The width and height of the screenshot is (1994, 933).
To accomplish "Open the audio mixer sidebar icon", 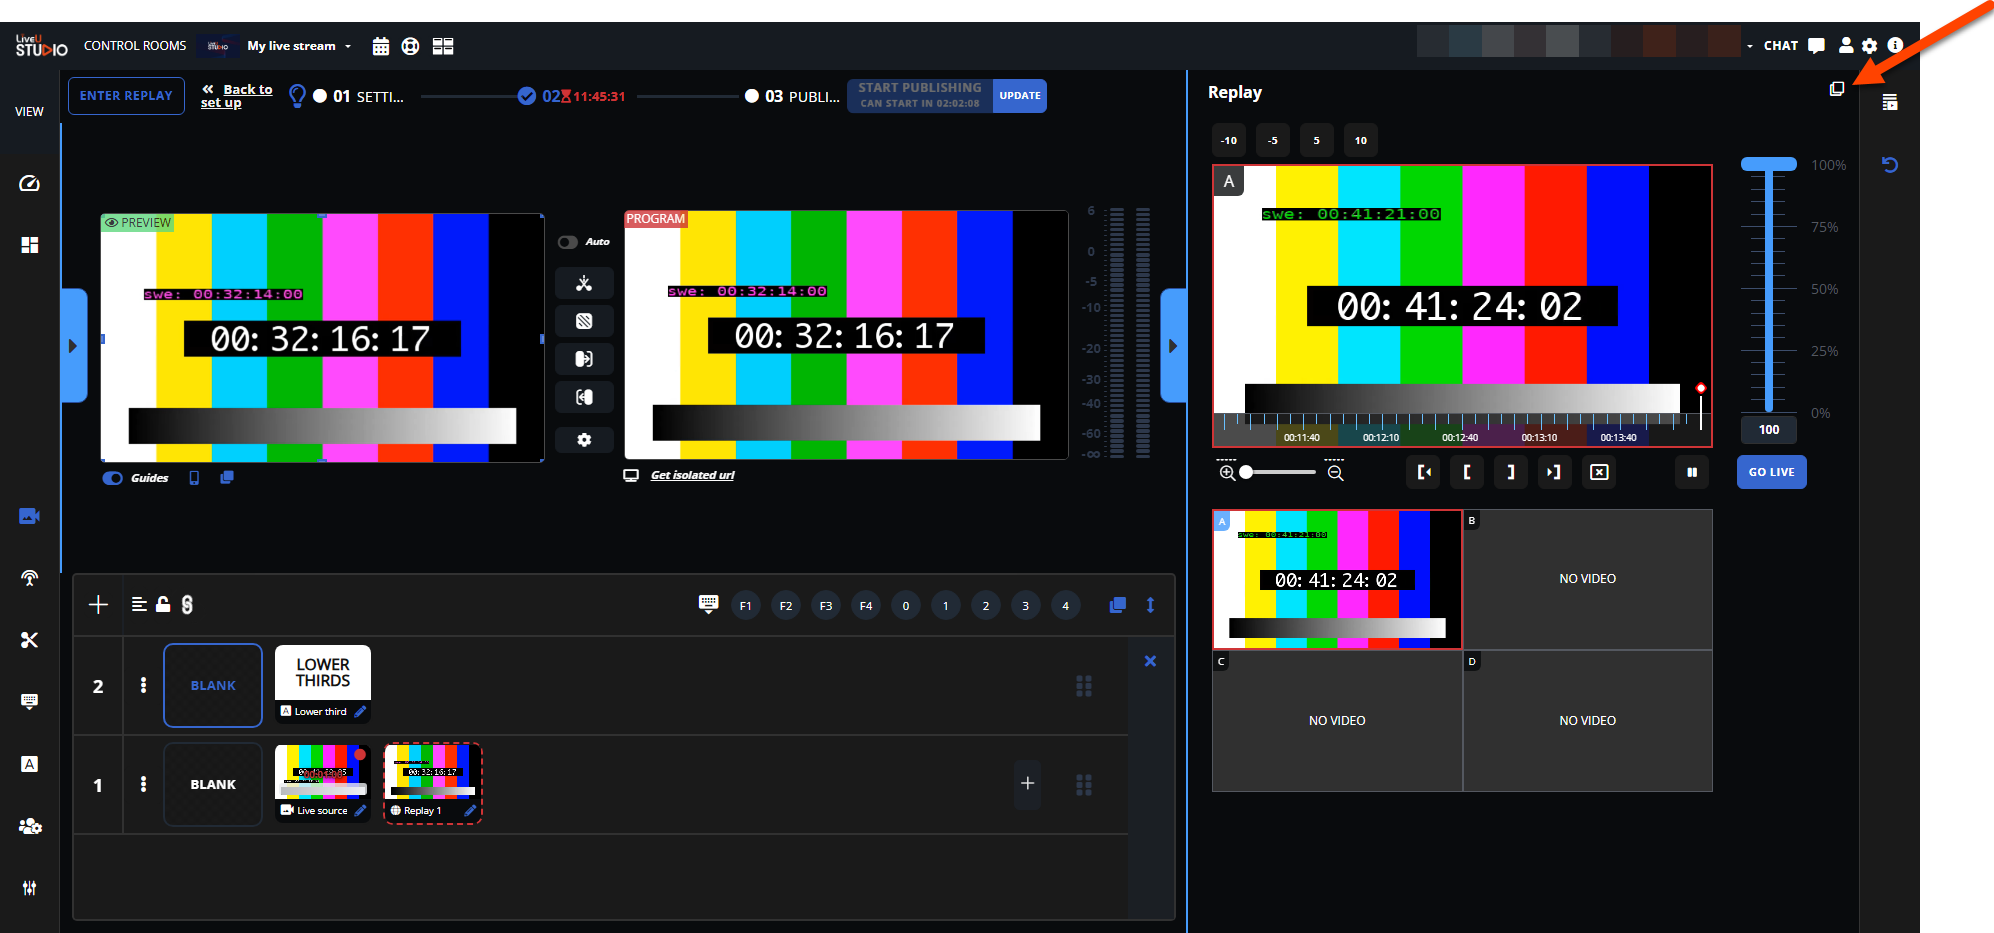I will click(29, 888).
